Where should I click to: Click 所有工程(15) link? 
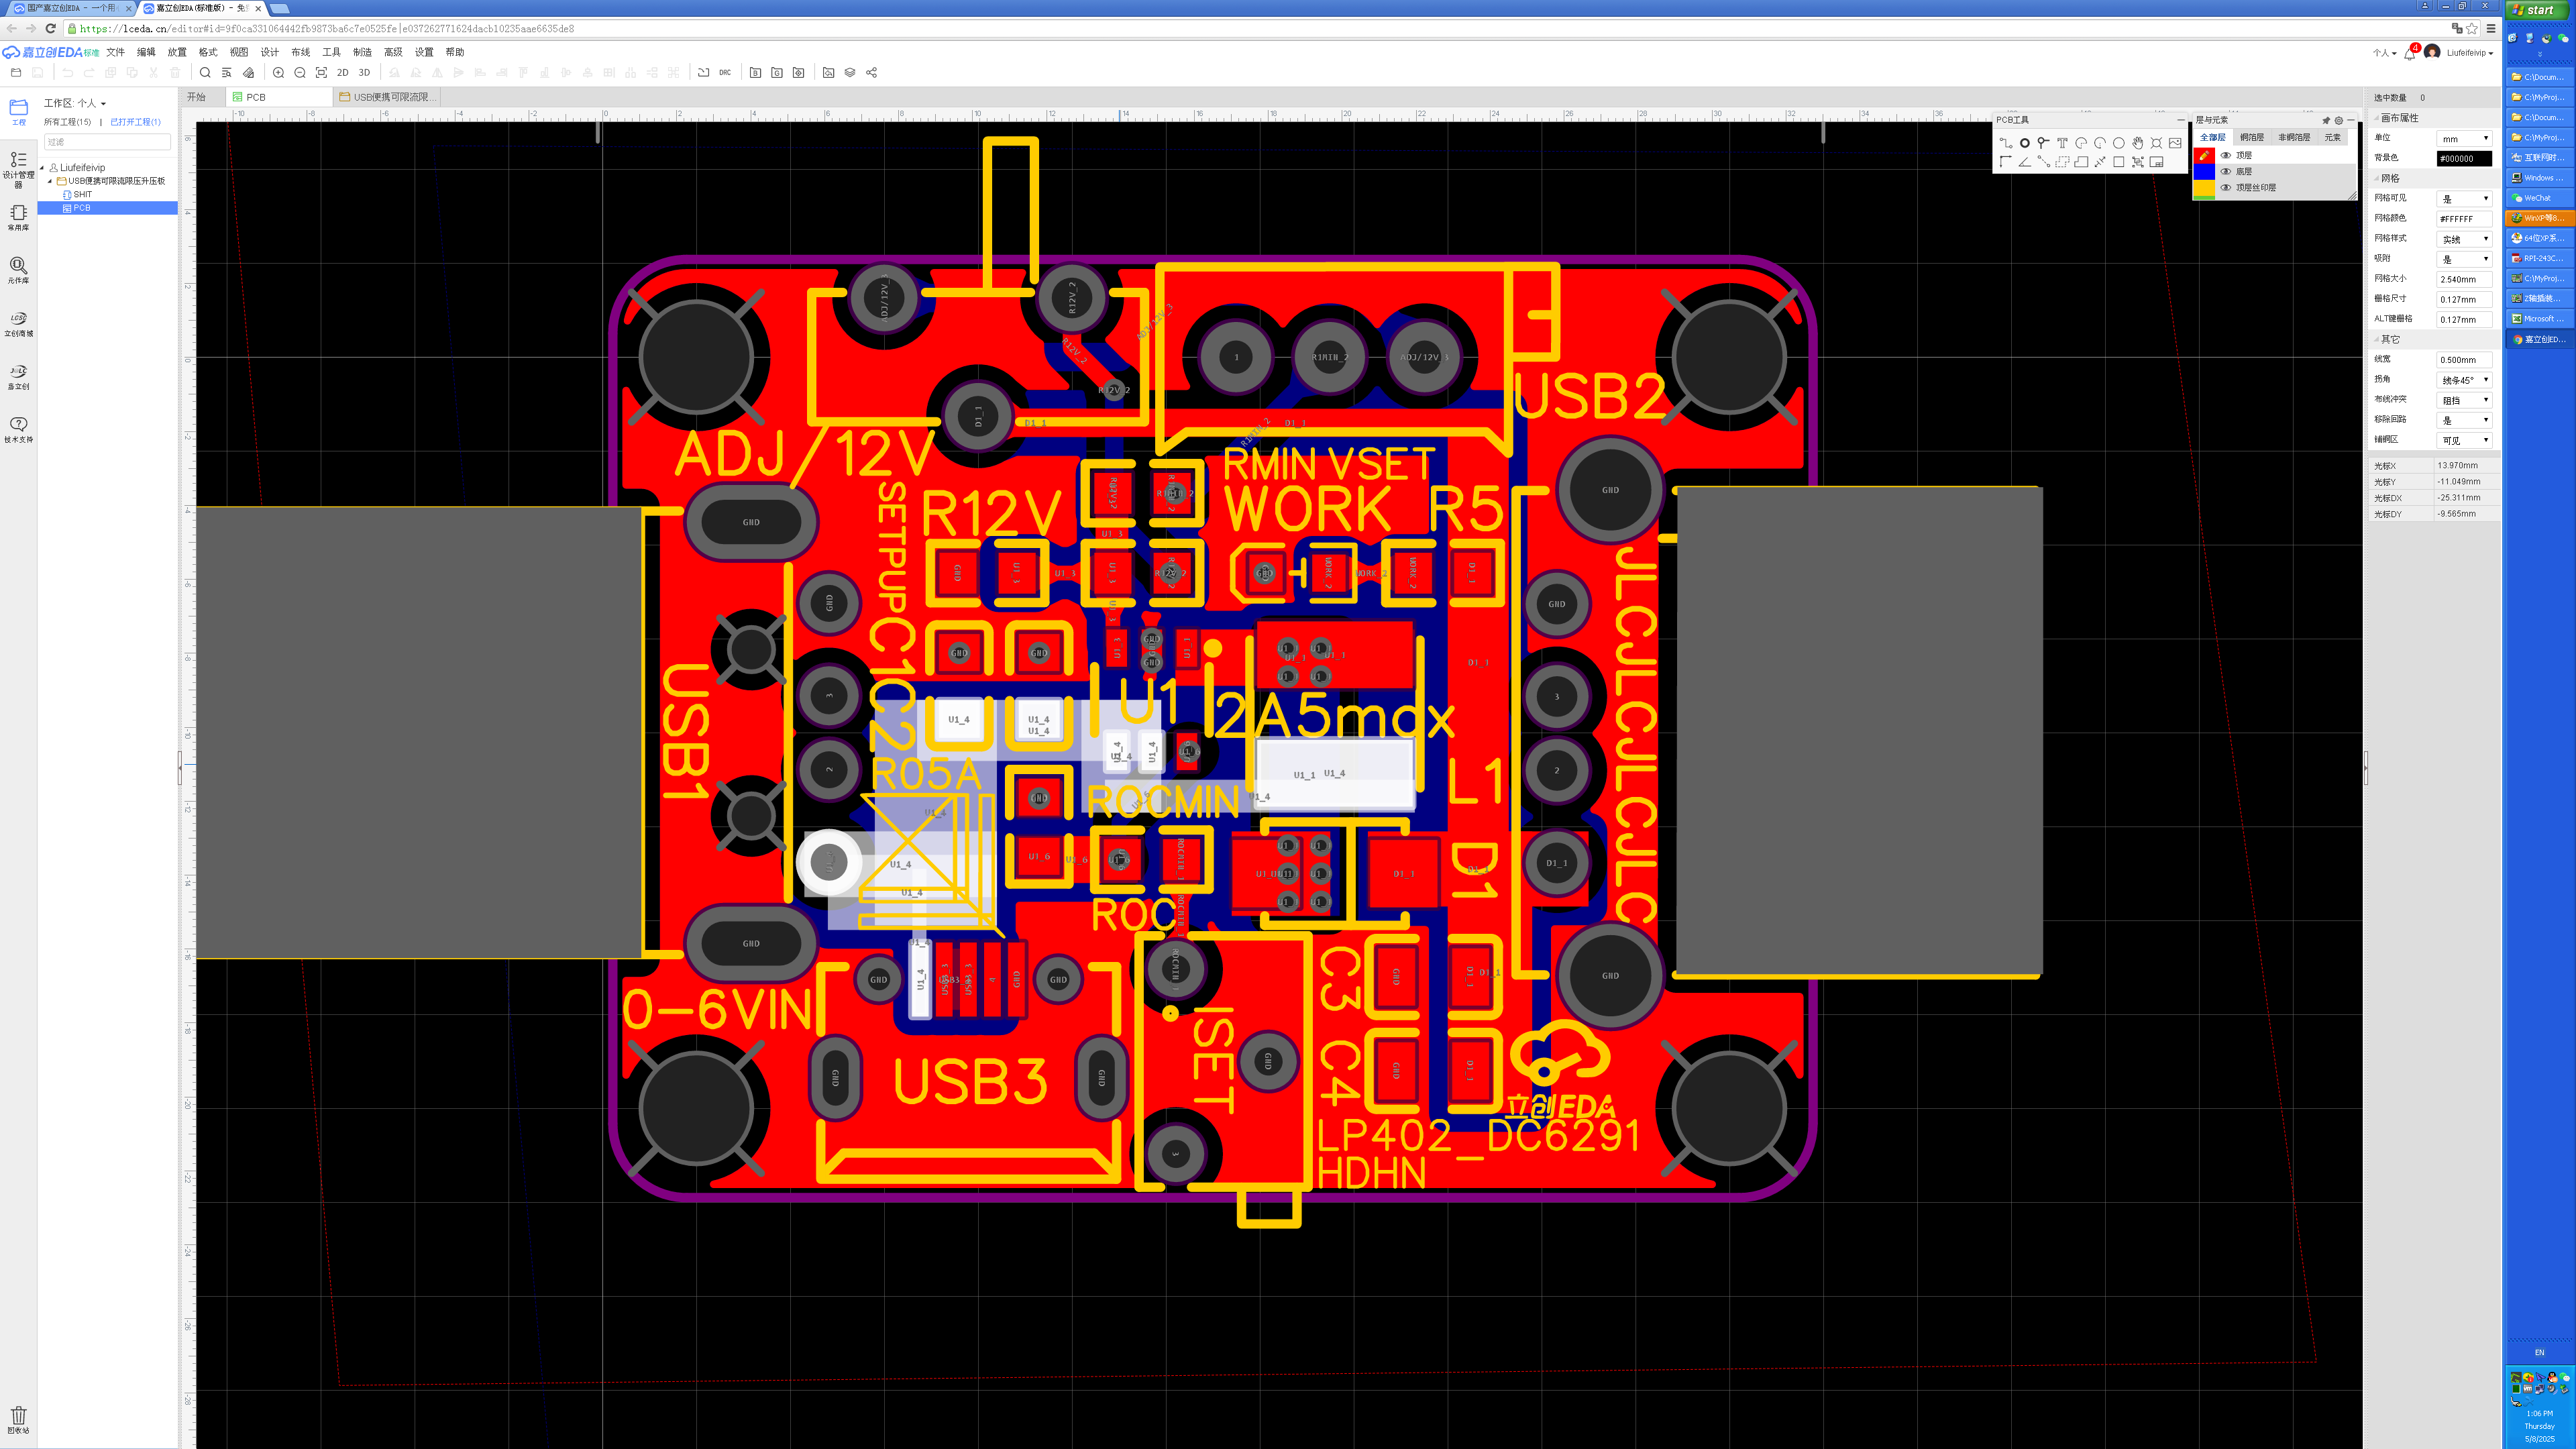point(67,122)
